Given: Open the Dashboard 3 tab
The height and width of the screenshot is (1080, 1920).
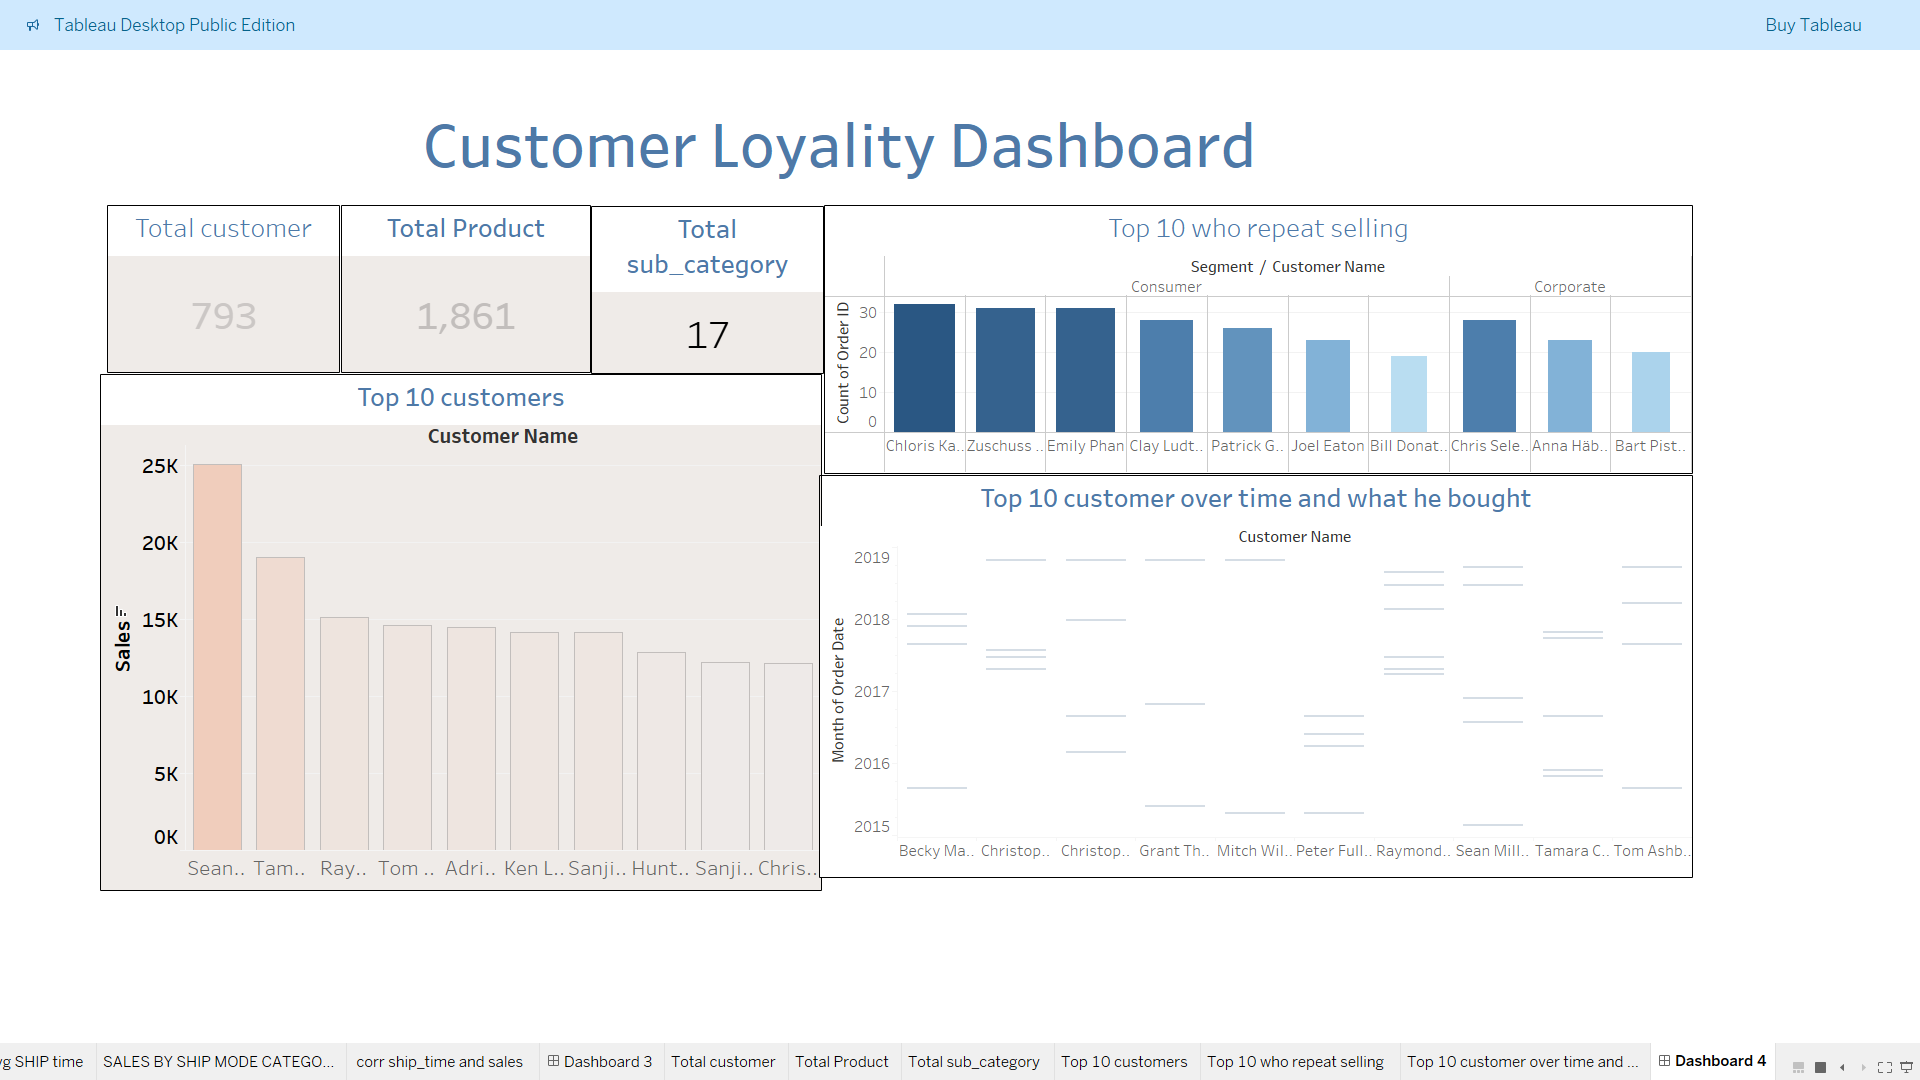Looking at the screenshot, I should click(x=600, y=1061).
